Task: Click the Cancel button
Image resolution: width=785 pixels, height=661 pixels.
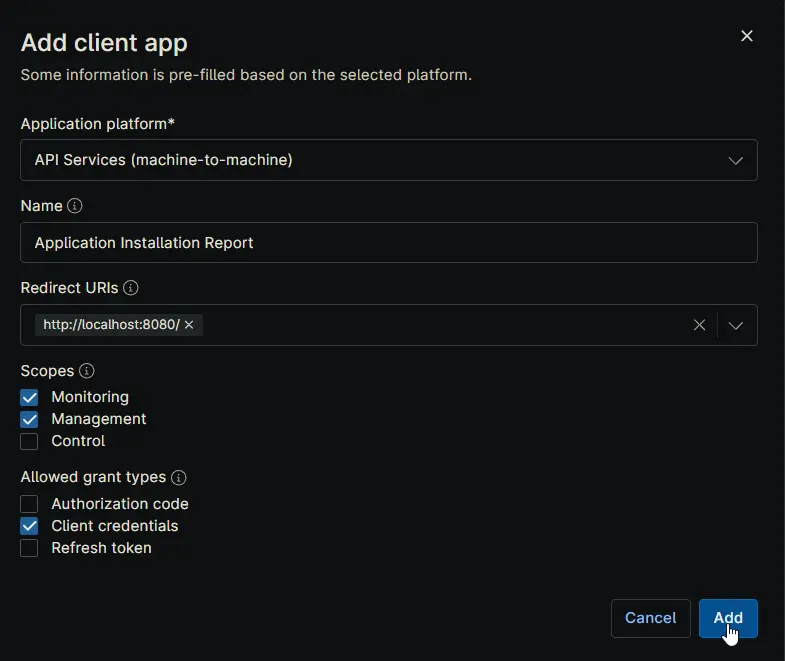Action: 650,618
